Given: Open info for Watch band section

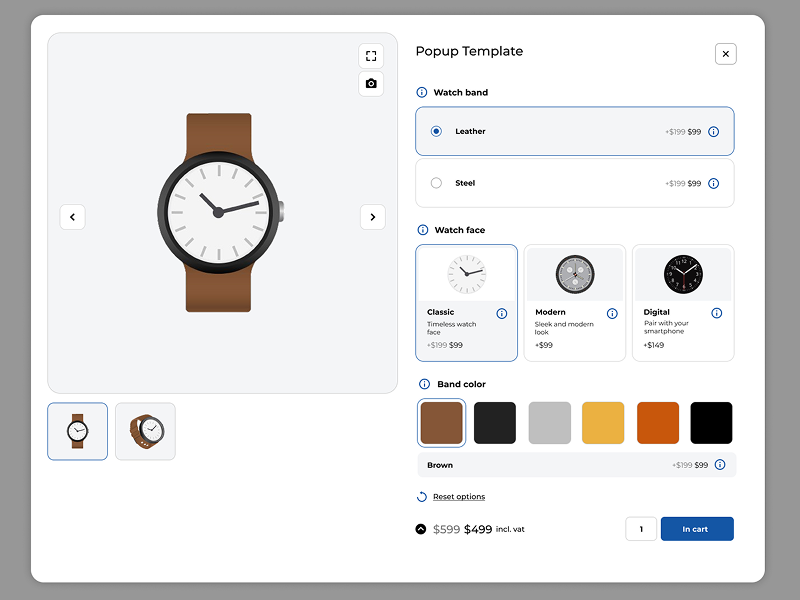Looking at the screenshot, I should tap(422, 92).
